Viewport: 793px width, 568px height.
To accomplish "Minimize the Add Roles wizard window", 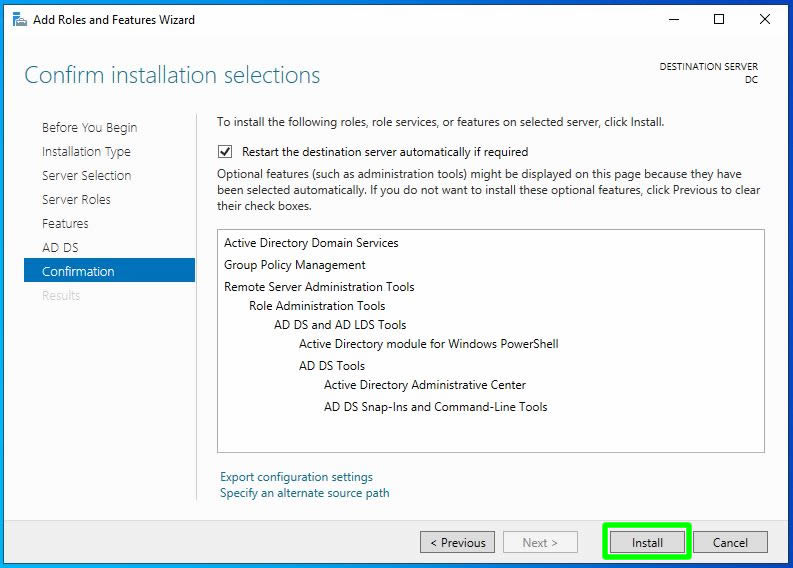I will pyautogui.click(x=673, y=19).
